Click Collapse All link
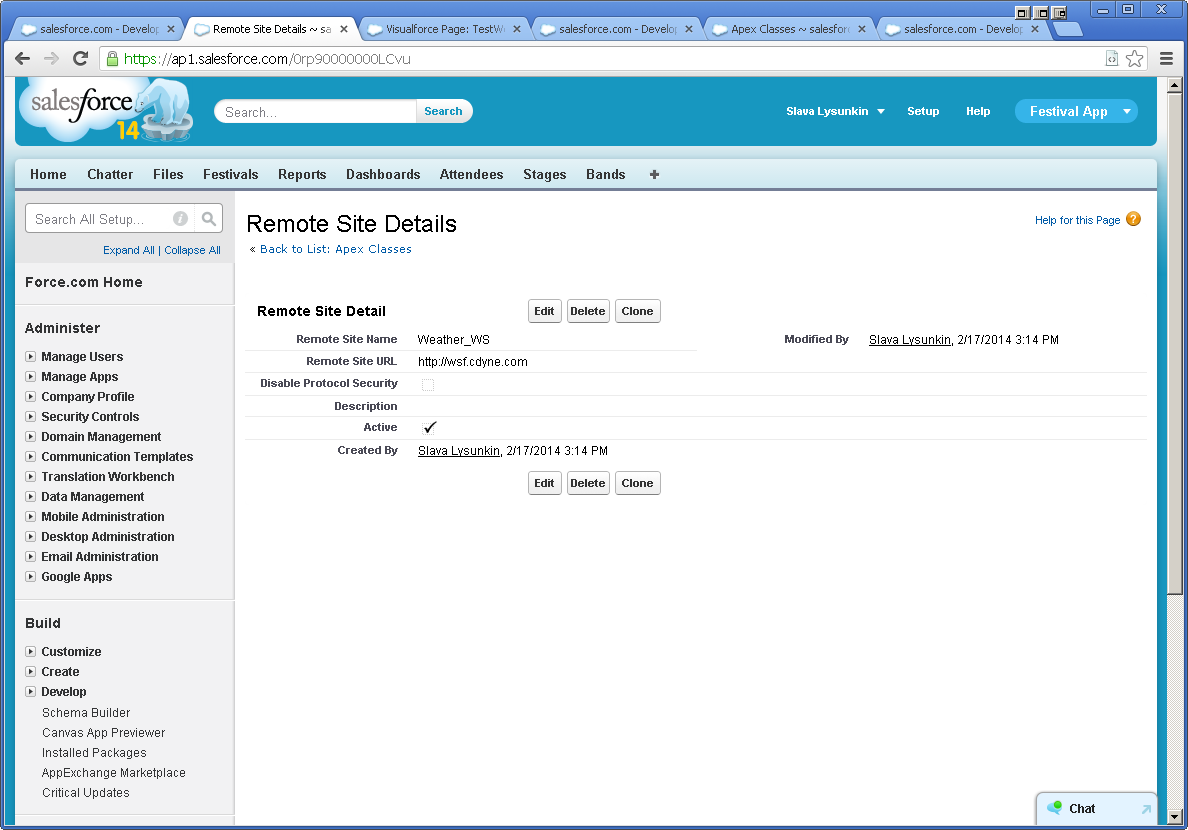 [x=192, y=250]
